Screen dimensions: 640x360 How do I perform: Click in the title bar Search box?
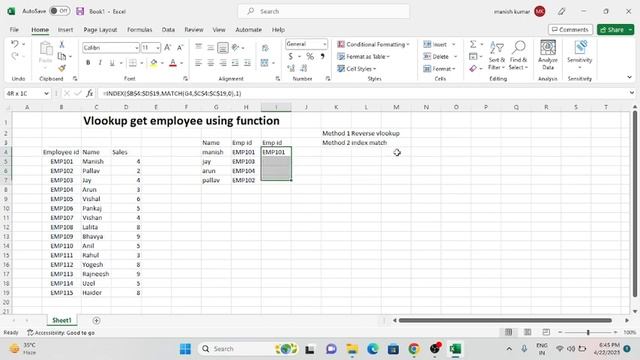(x=324, y=11)
